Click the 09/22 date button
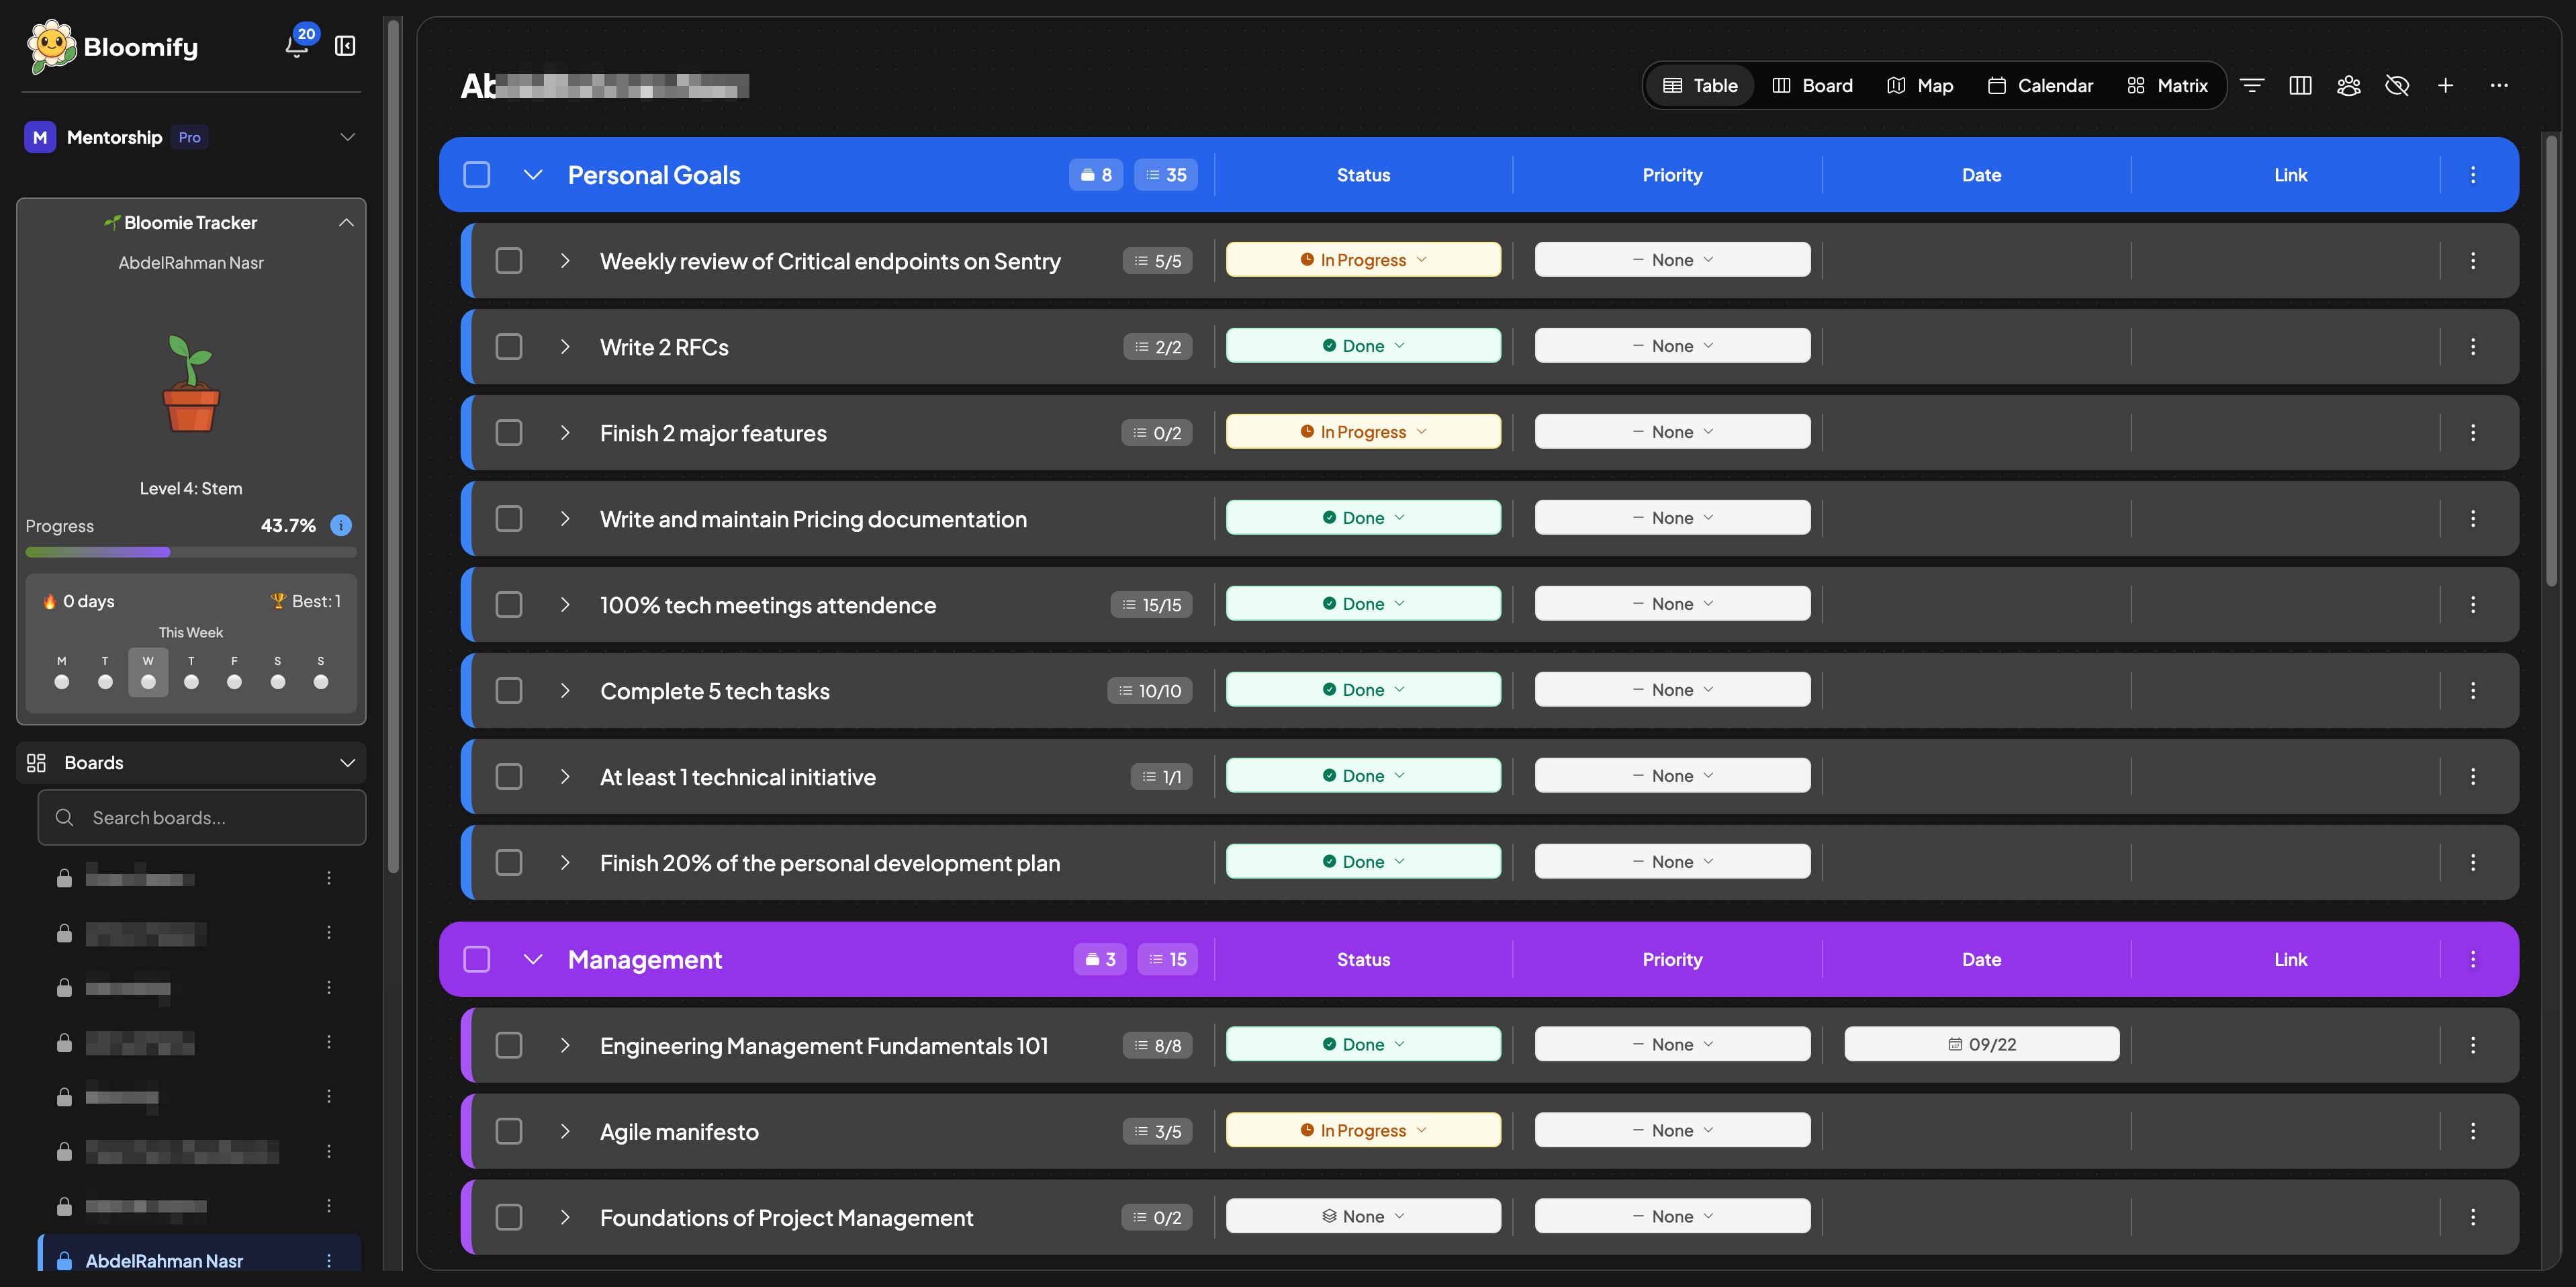The width and height of the screenshot is (2576, 1287). coord(1981,1044)
